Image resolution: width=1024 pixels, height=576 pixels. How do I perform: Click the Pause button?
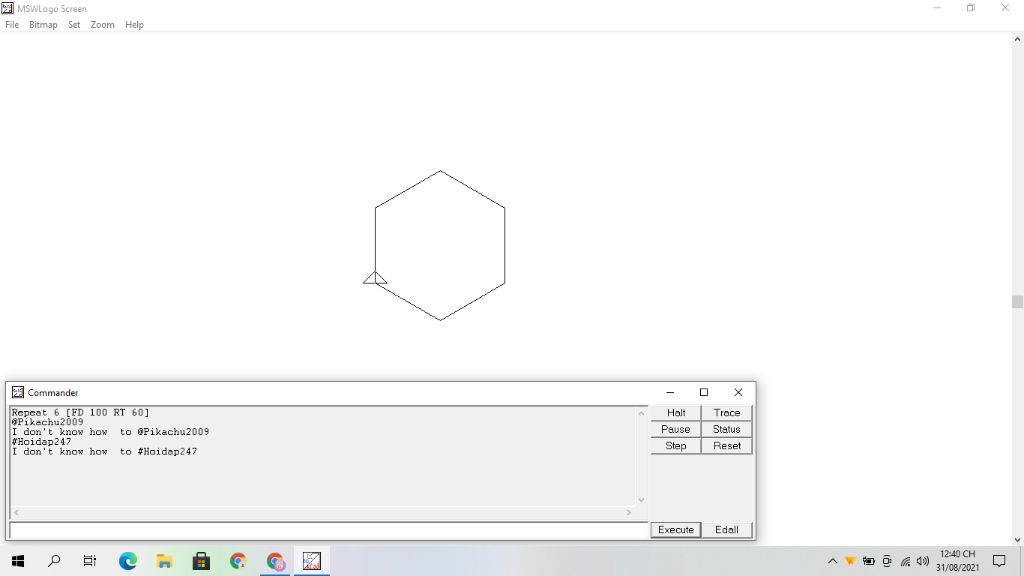pyautogui.click(x=676, y=429)
